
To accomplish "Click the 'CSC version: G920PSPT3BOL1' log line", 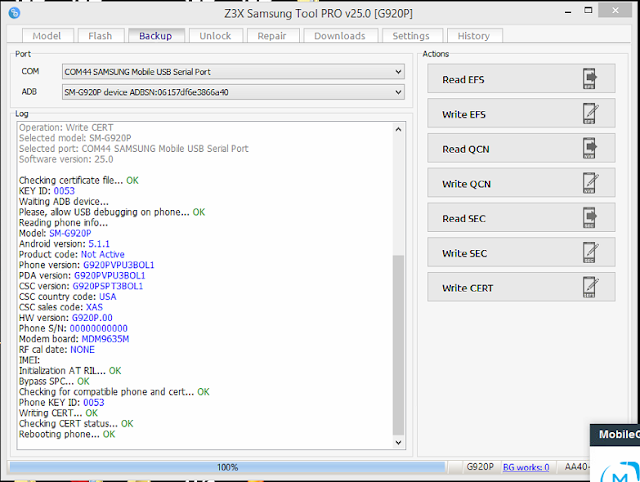I will pyautogui.click(x=81, y=286).
